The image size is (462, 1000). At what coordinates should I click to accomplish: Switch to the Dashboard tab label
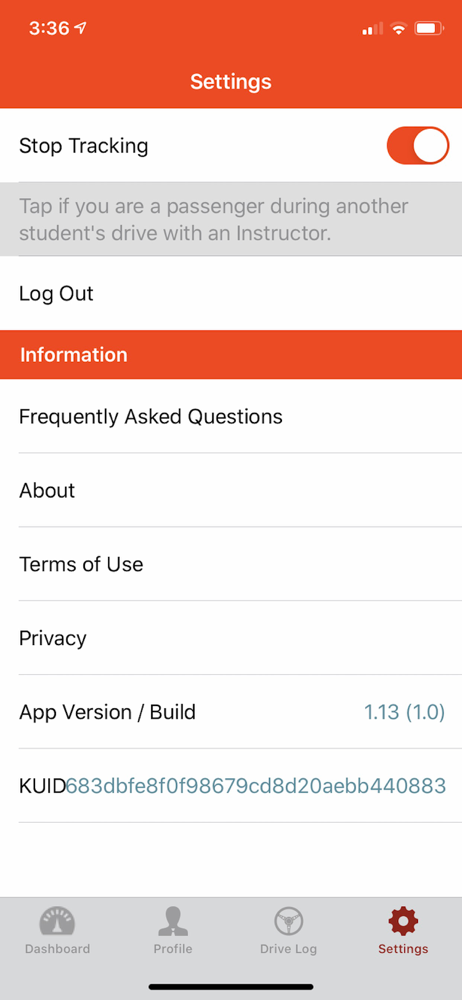[x=57, y=948]
